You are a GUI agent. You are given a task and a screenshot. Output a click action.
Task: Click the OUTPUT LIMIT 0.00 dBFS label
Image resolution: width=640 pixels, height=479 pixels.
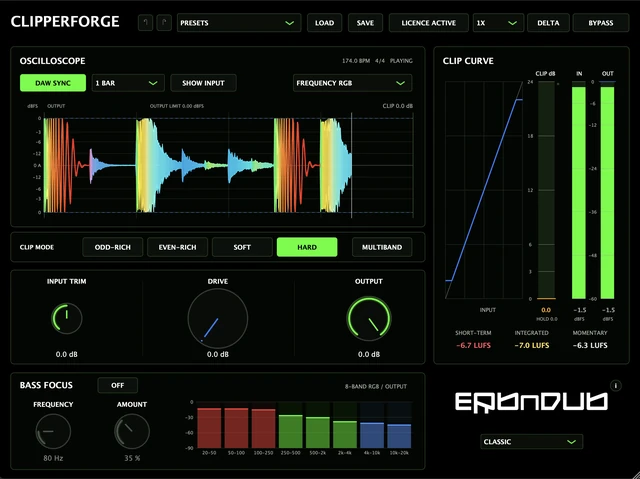point(177,106)
